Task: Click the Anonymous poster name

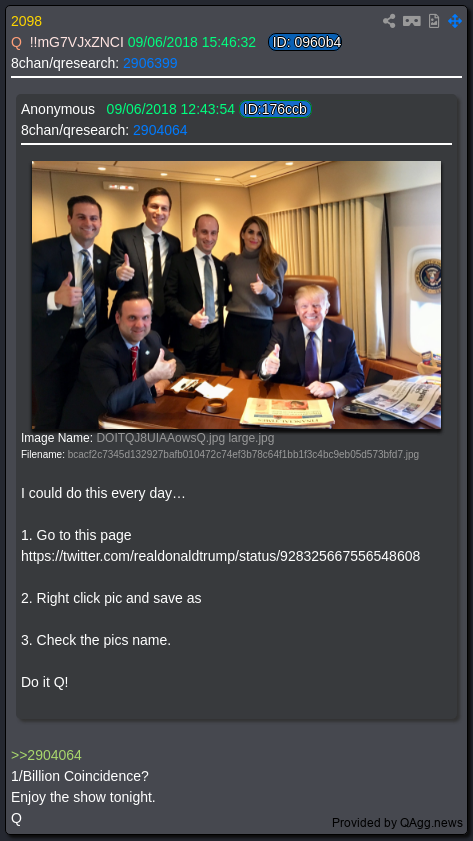Action: click(58, 109)
